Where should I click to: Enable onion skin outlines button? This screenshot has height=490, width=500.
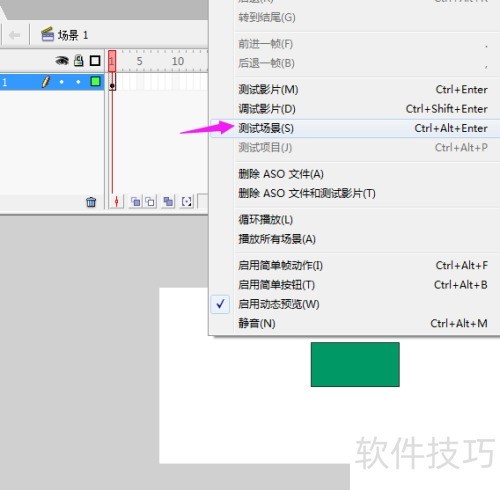[150, 202]
